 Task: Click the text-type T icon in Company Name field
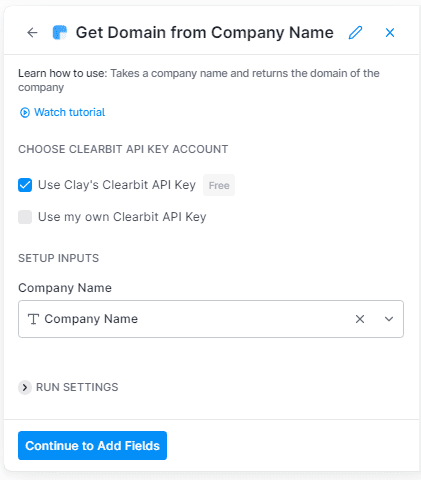point(33,319)
